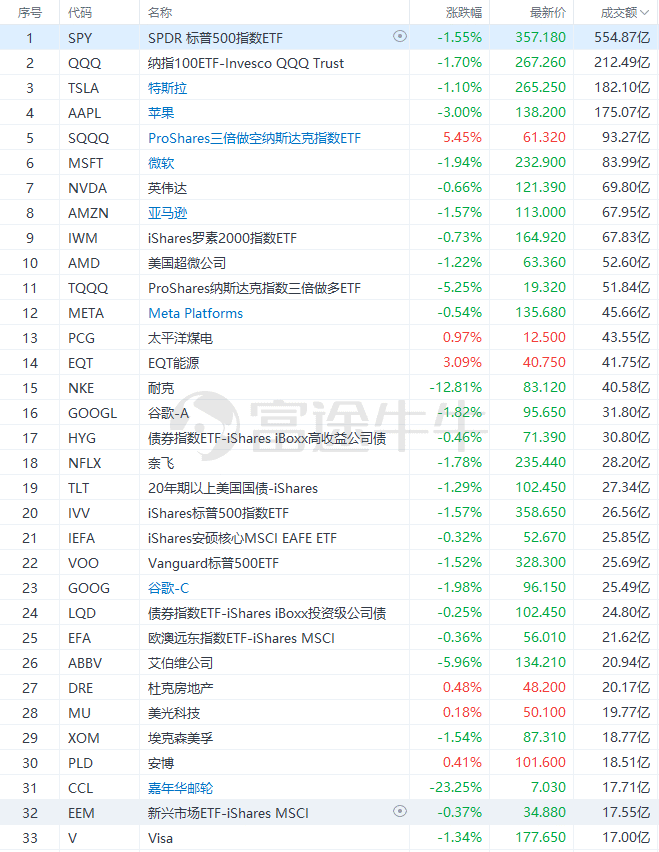Select the META ticker code
Screen dimensions: 659x852
pos(86,313)
